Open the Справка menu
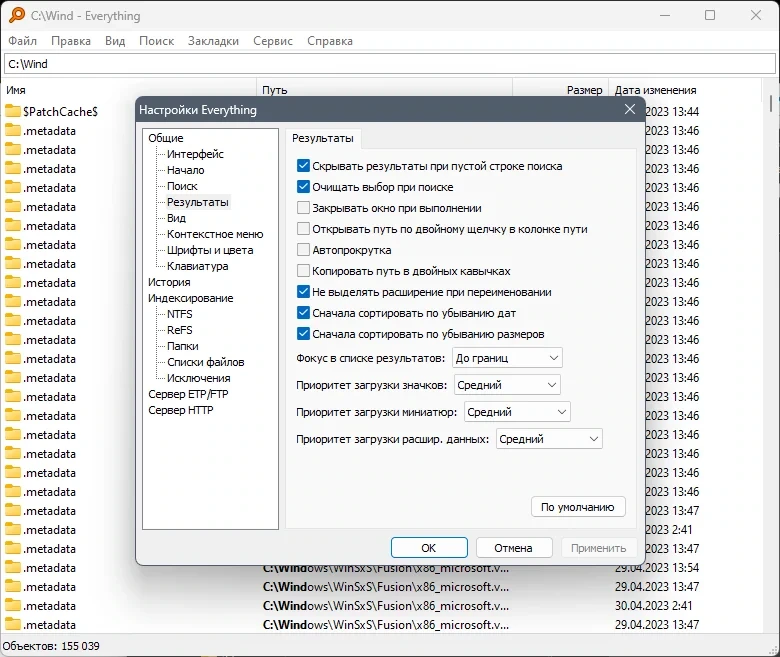The height and width of the screenshot is (657, 780). click(329, 41)
